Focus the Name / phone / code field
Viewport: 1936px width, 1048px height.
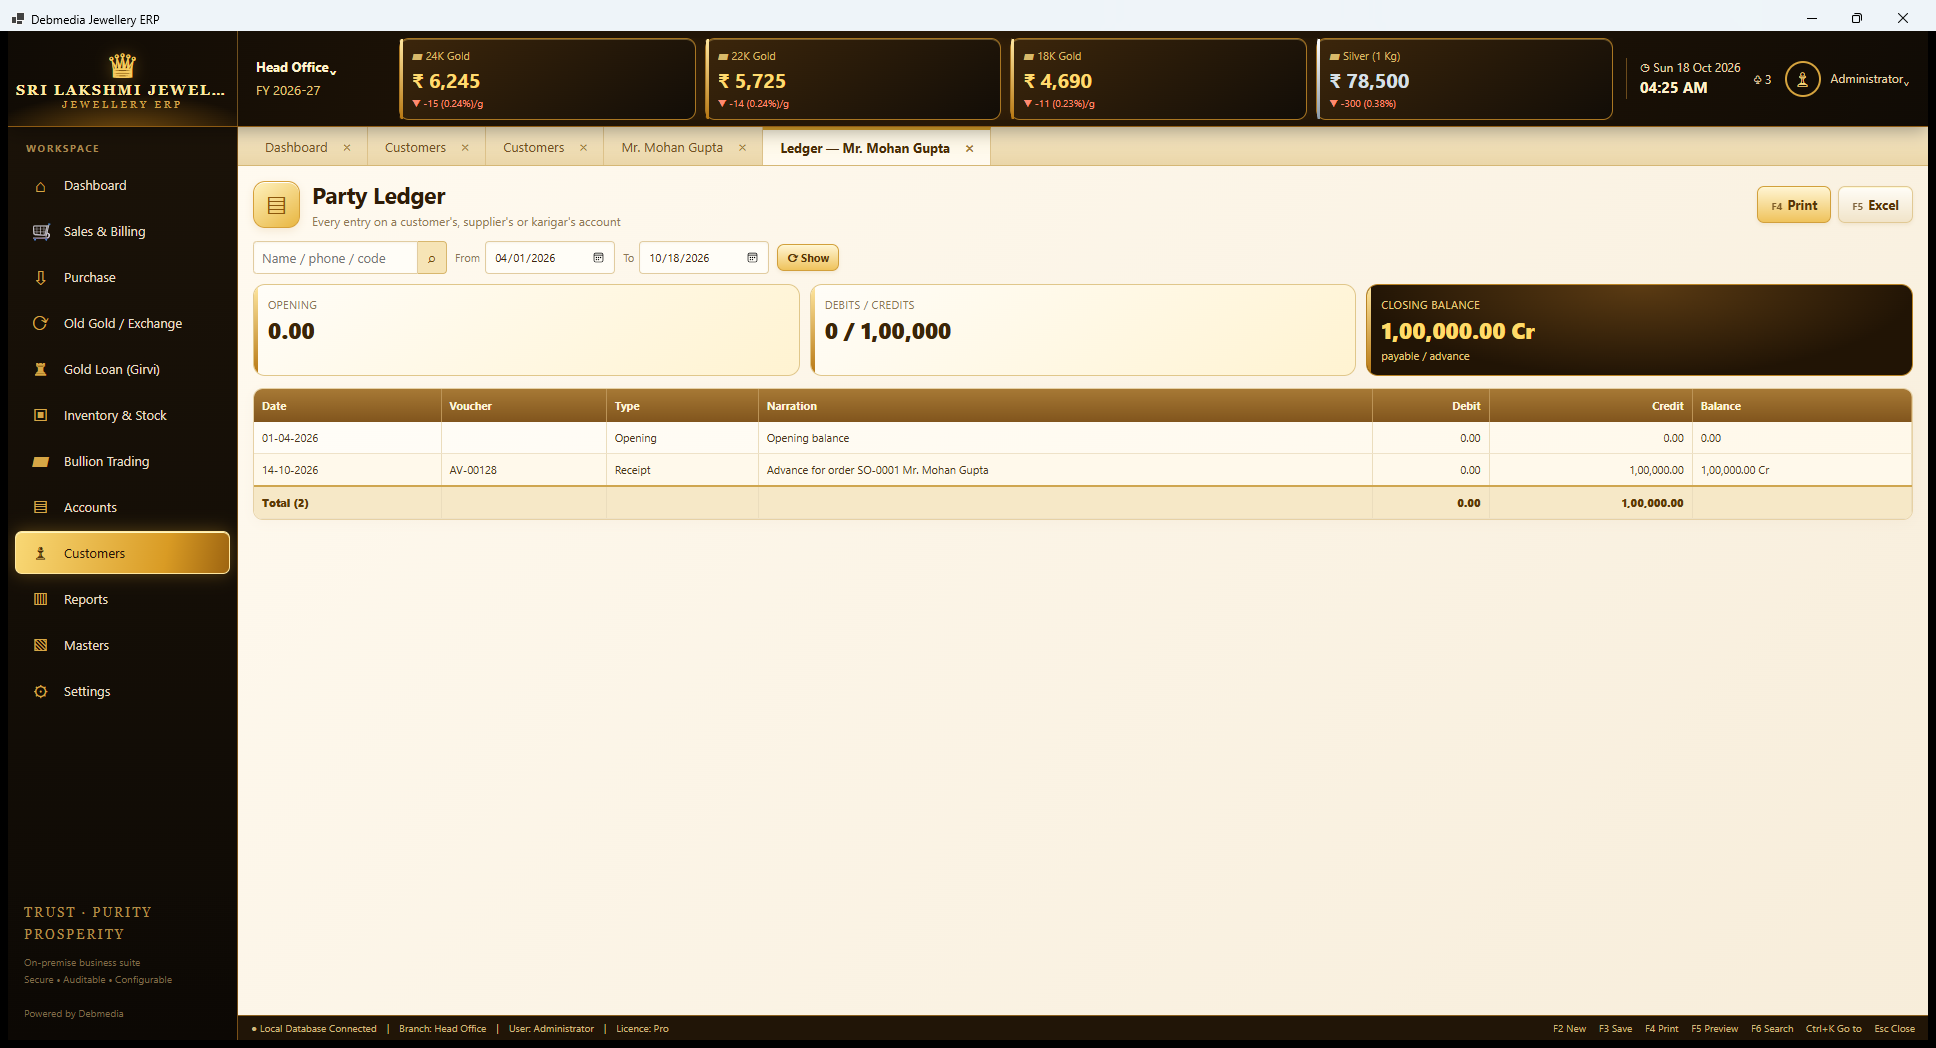click(x=335, y=258)
